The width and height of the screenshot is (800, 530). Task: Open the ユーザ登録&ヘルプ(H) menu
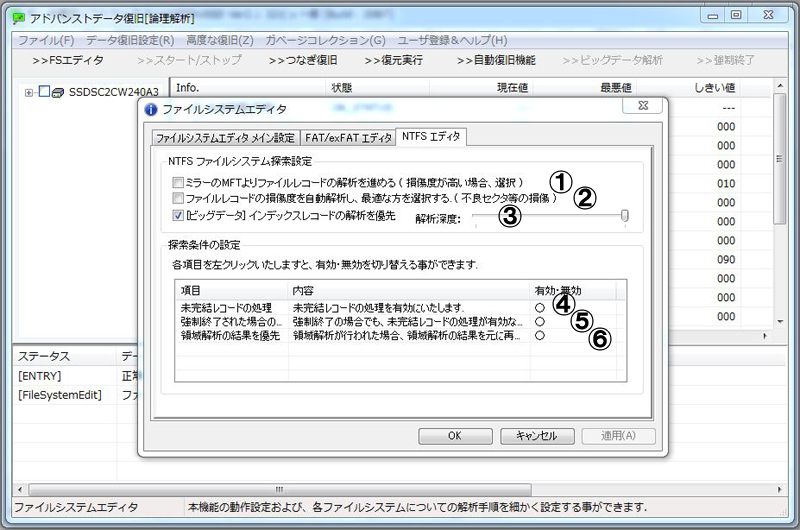click(452, 40)
